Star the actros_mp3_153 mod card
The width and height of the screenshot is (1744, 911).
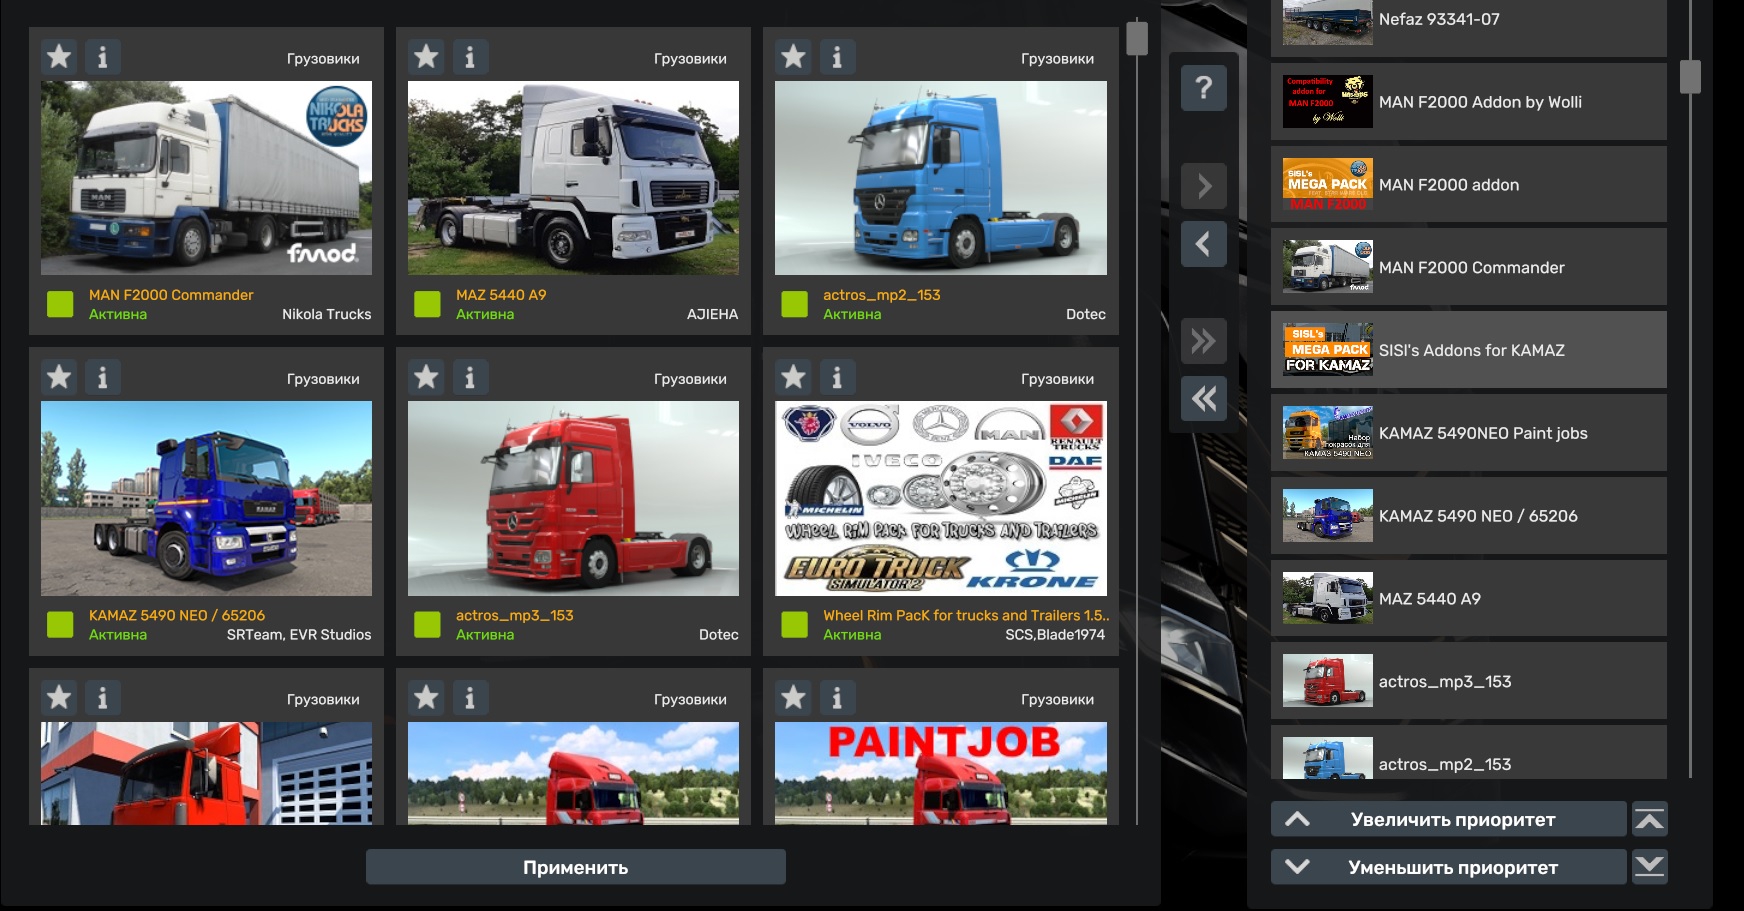click(427, 377)
